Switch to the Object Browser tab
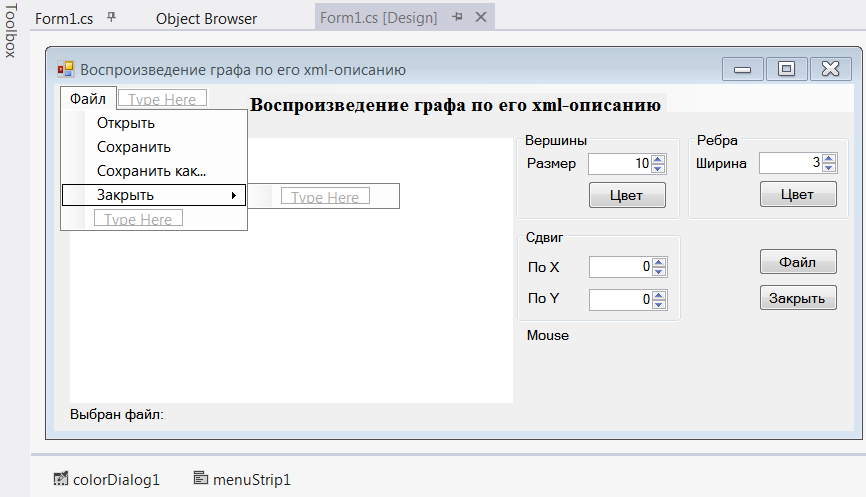This screenshot has width=866, height=497. 206,19
